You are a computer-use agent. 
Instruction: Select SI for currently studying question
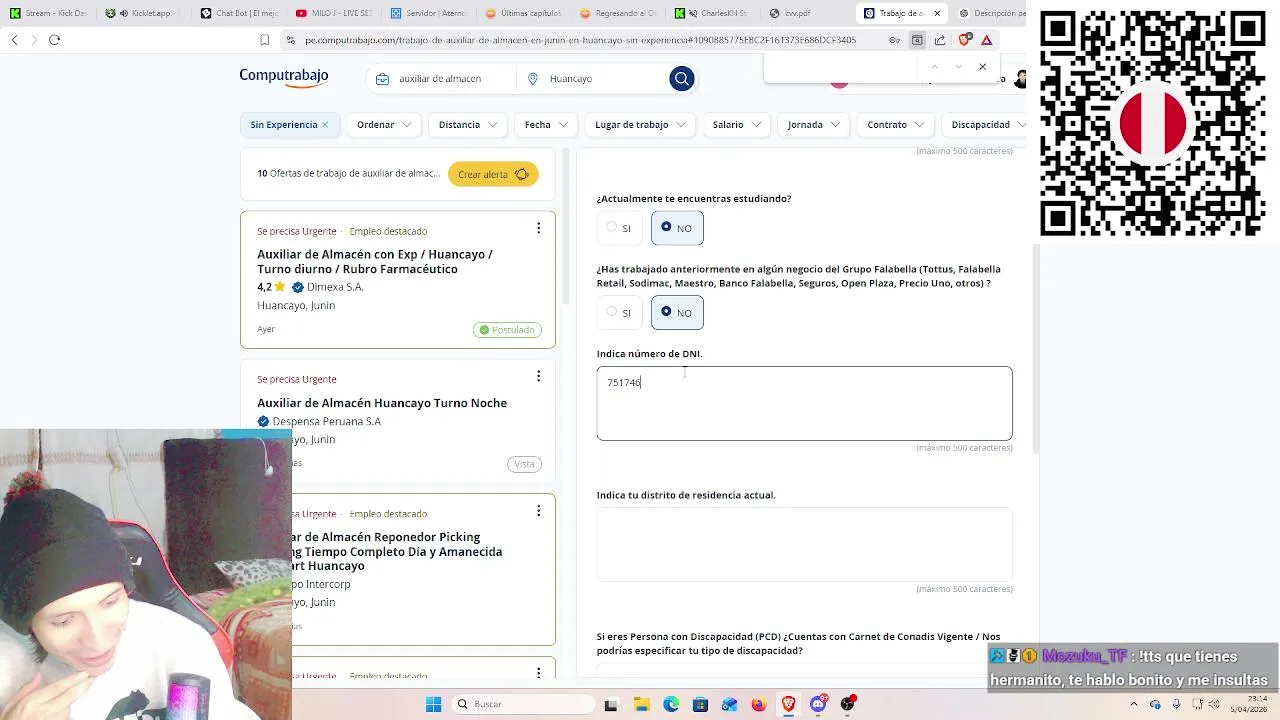pos(619,228)
